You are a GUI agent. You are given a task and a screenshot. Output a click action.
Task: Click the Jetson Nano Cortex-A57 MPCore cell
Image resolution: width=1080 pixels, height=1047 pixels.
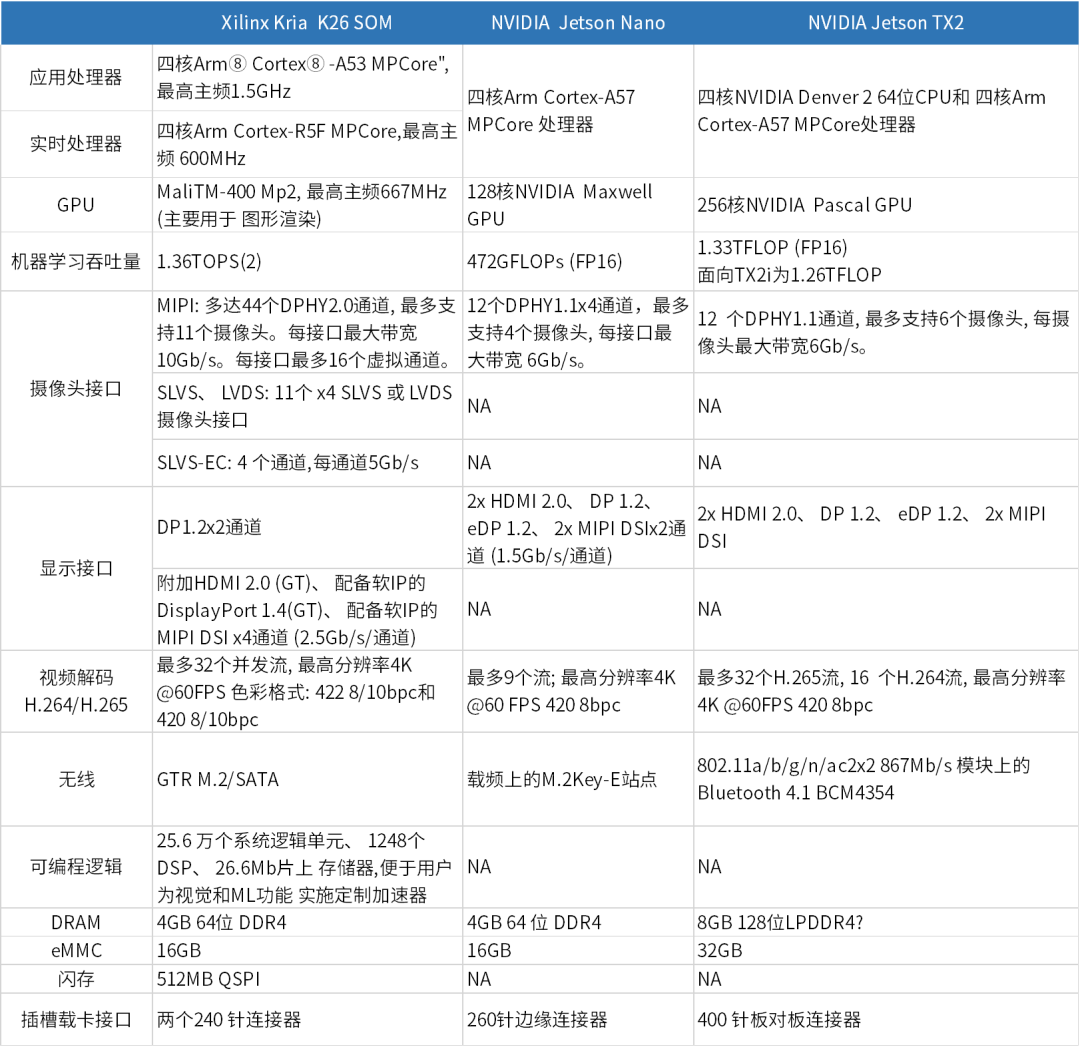pyautogui.click(x=578, y=111)
